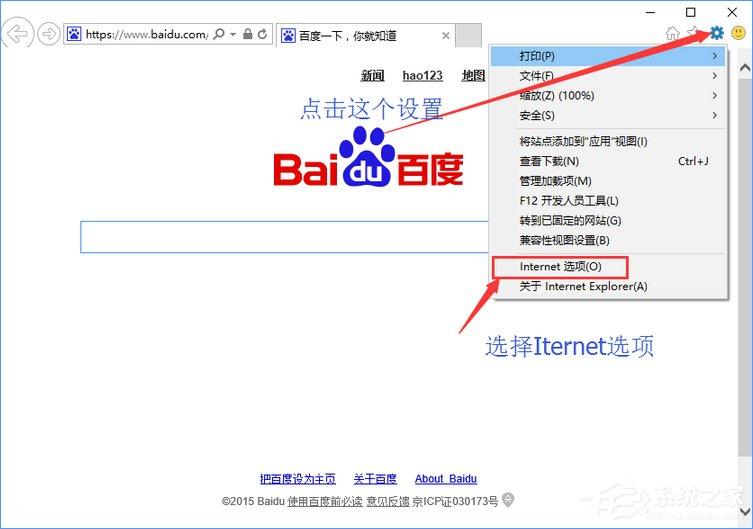Open the 地图 link
The image size is (753, 529).
pyautogui.click(x=474, y=75)
